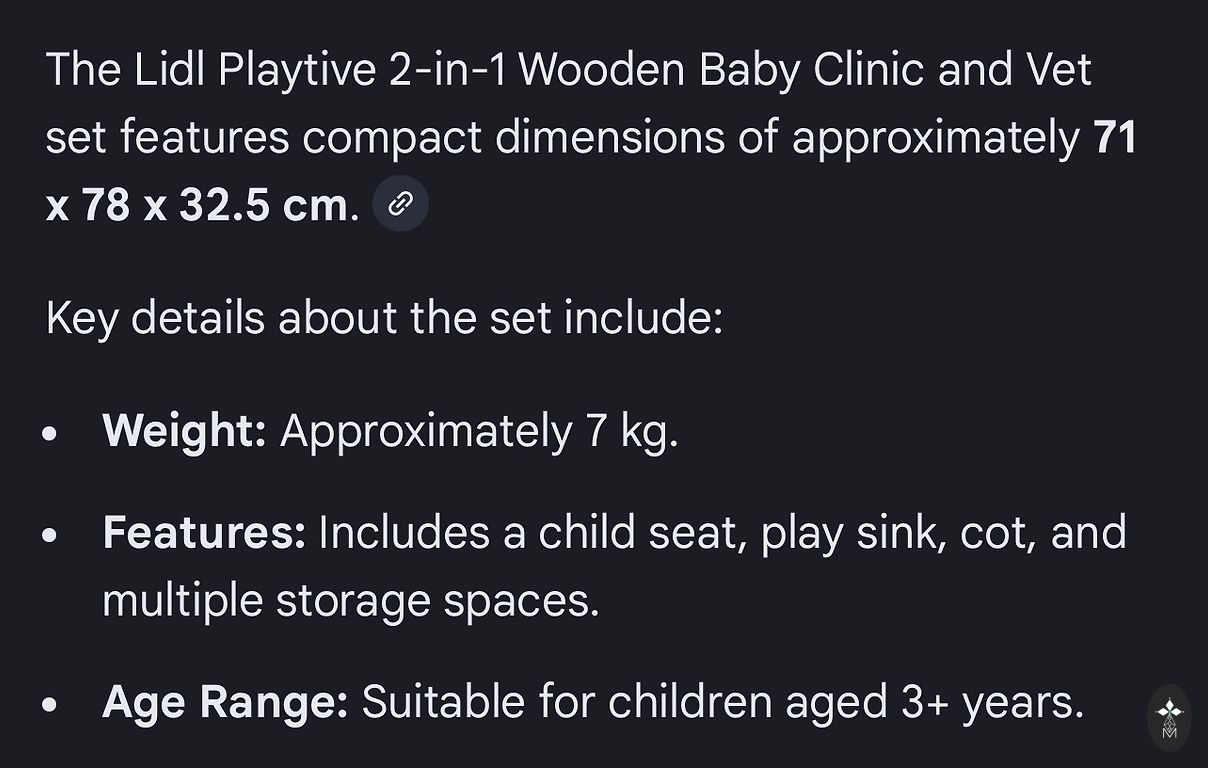Click the phrase "compact dimensions"
The image size is (1208, 768).
[512, 137]
